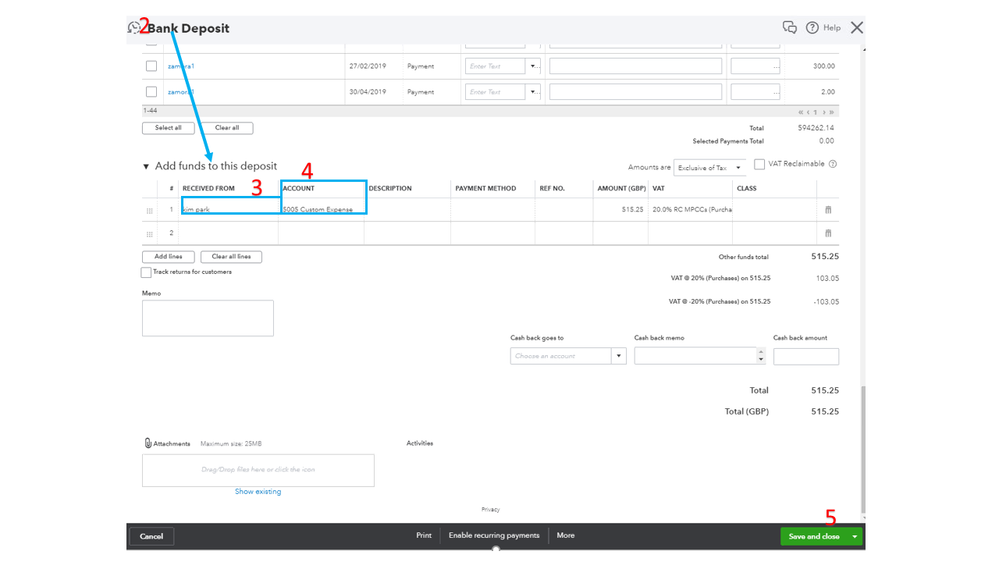The width and height of the screenshot is (999, 562).
Task: Delete line 1 with trash icon
Action: 828,210
